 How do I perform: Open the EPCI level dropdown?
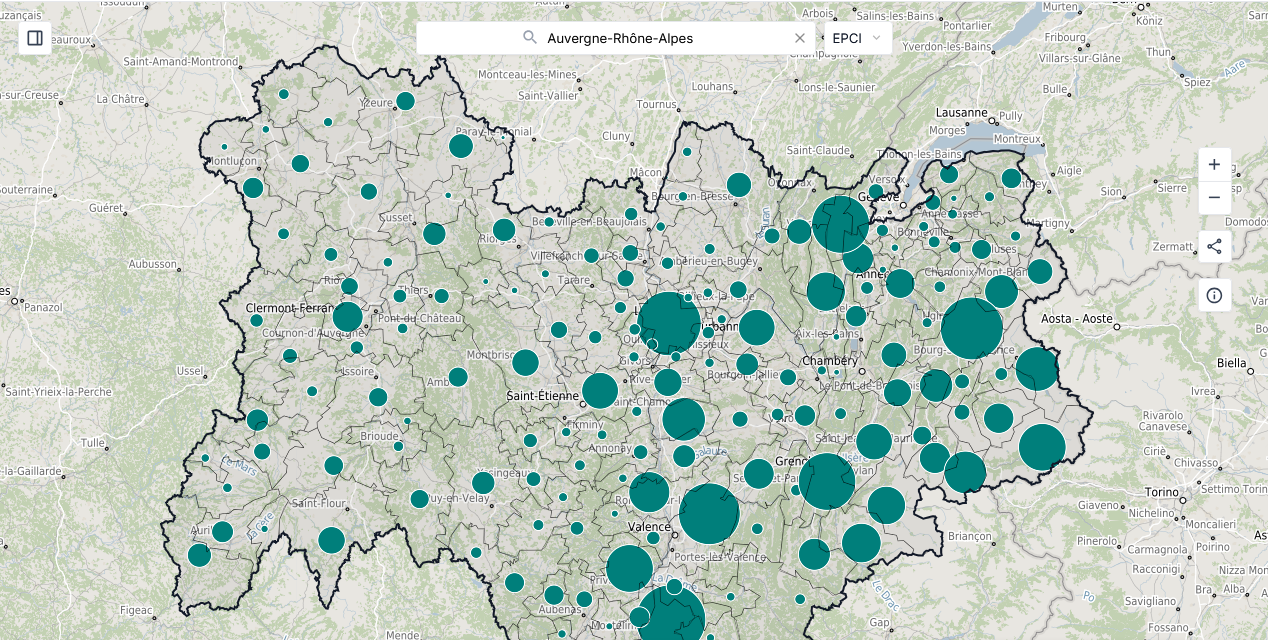tap(856, 38)
